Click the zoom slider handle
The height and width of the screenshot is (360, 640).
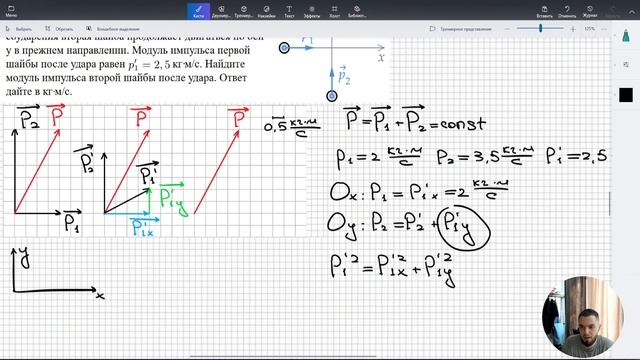(540, 28)
